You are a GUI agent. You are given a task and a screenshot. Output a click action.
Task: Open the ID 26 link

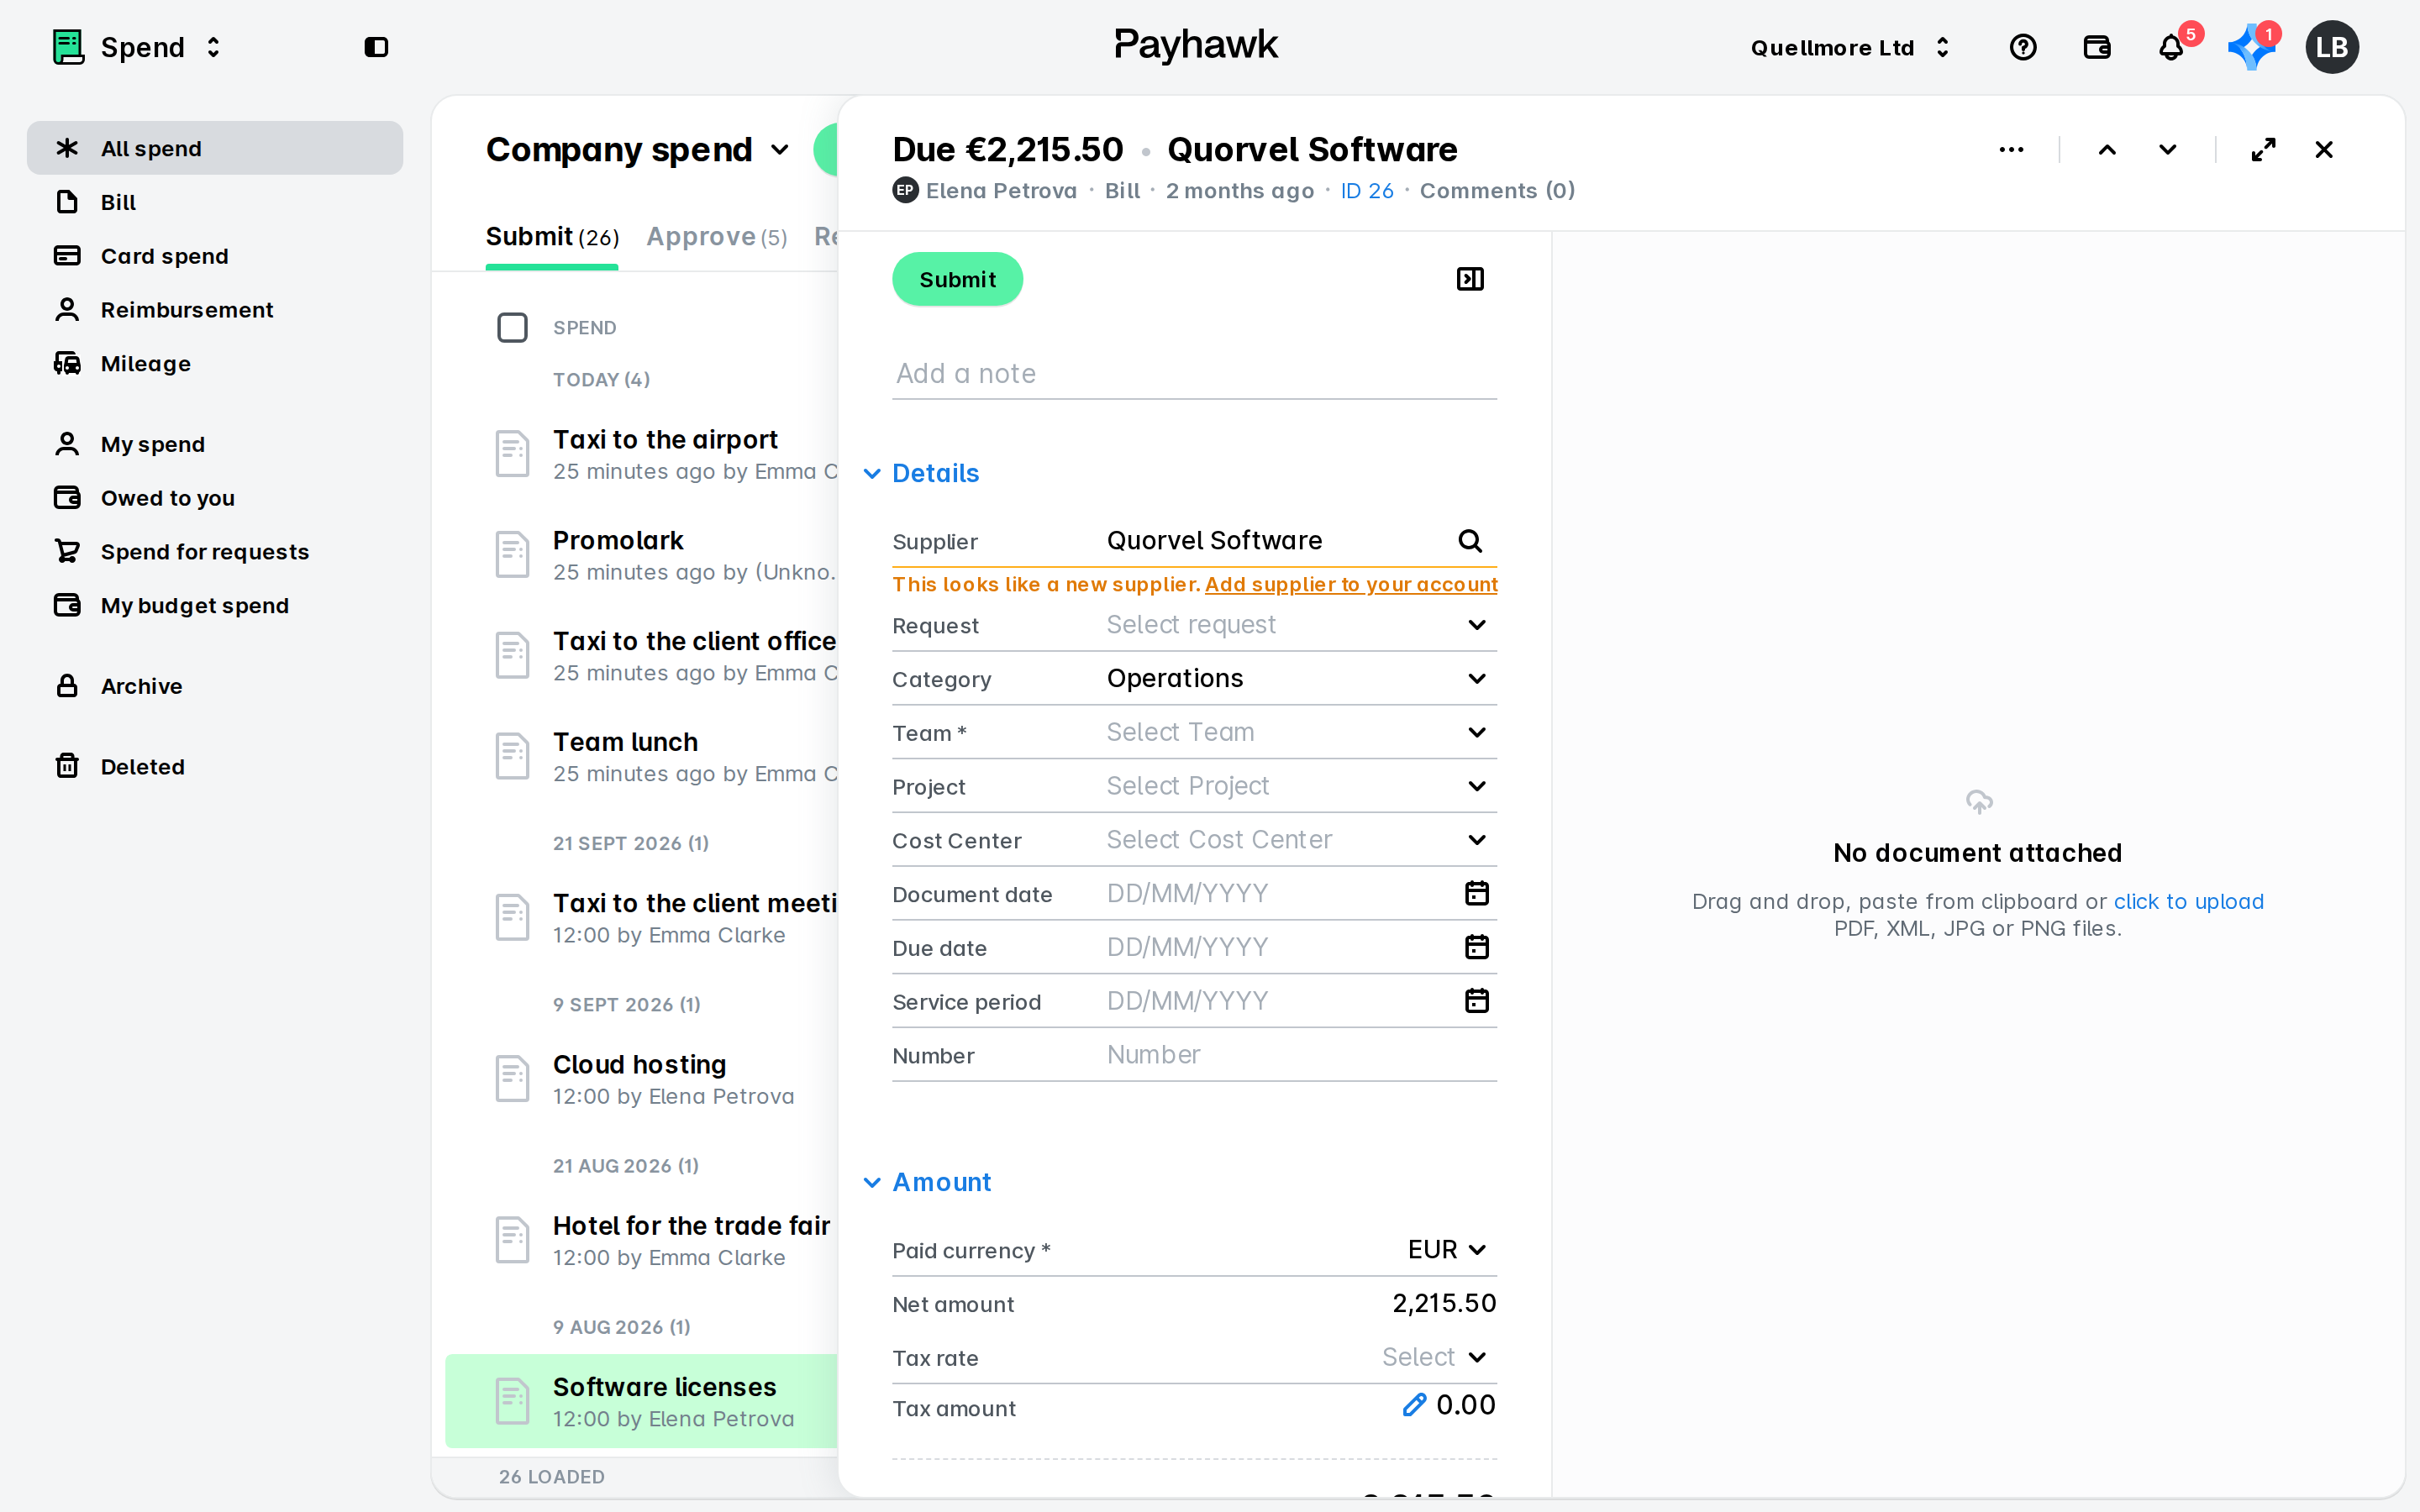point(1367,191)
